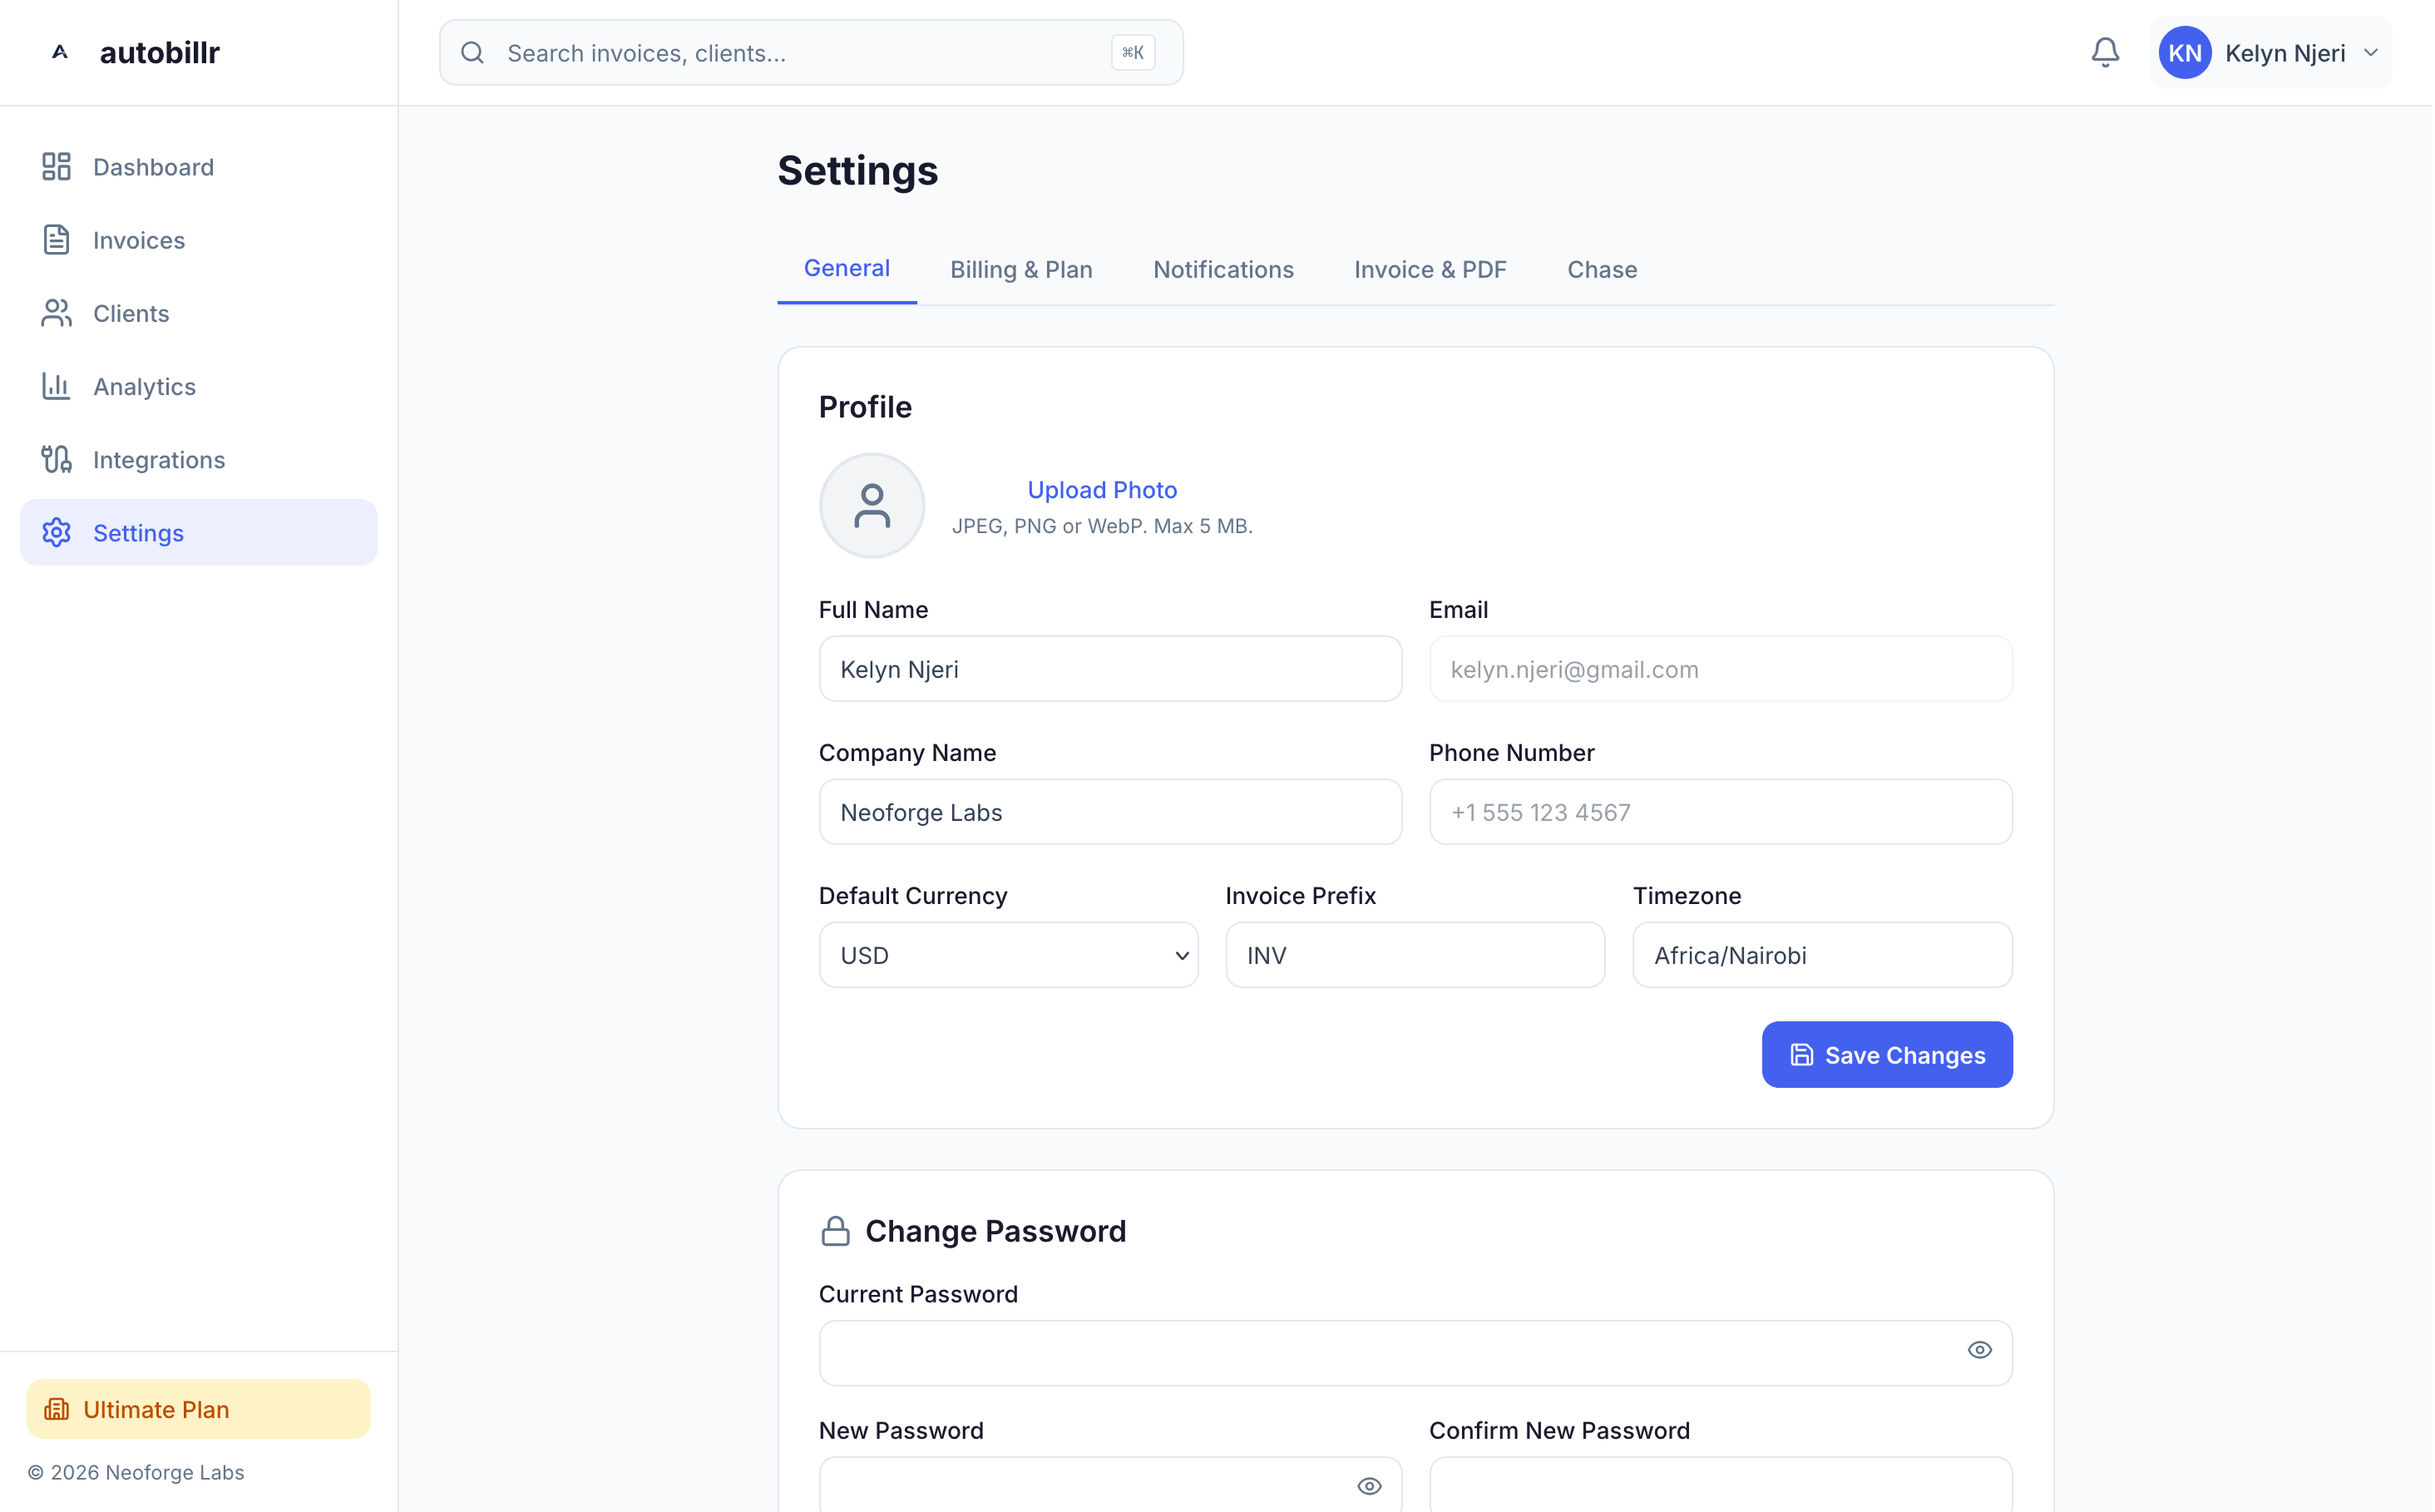This screenshot has width=2435, height=1512.
Task: Expand the Kelyn Njeri account menu
Action: [2270, 53]
